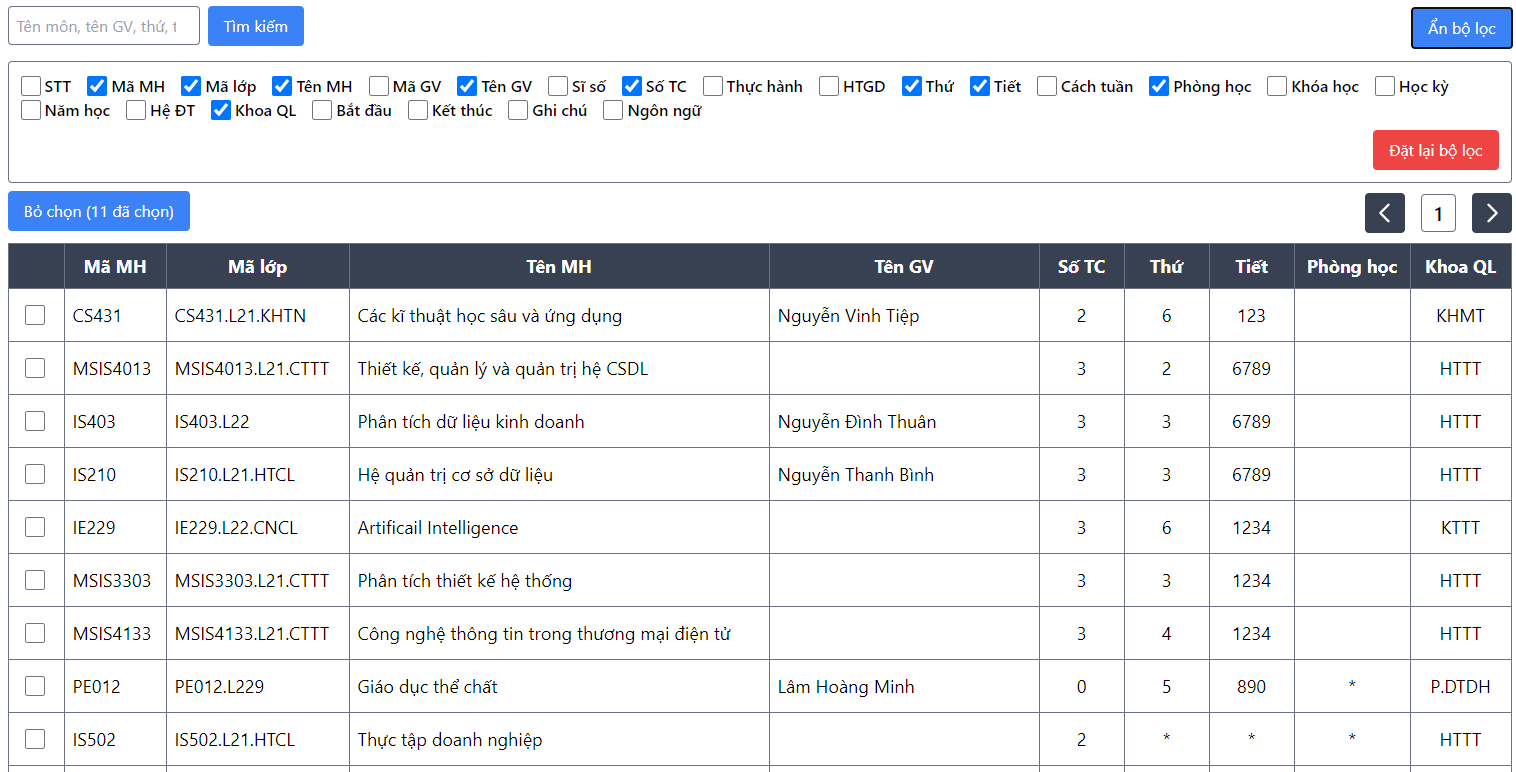Click course Thực tập doanh nghiệp
Image resolution: width=1516 pixels, height=772 pixels.
[x=450, y=740]
